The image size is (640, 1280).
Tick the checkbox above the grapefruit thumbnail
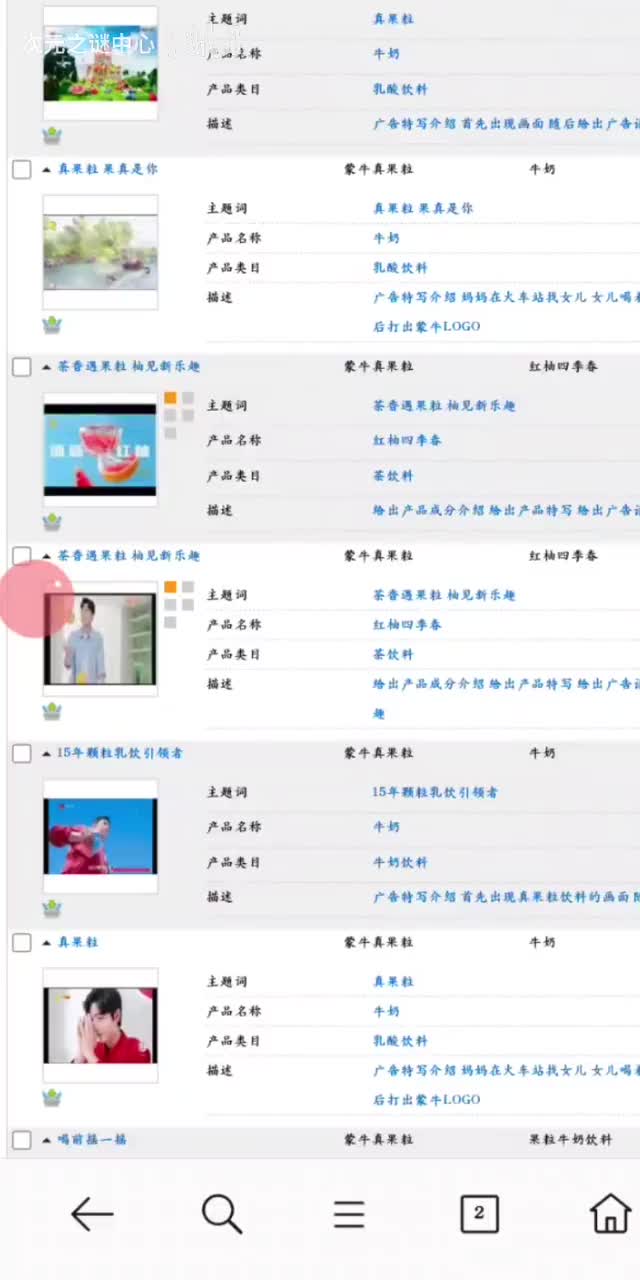pyautogui.click(x=22, y=367)
